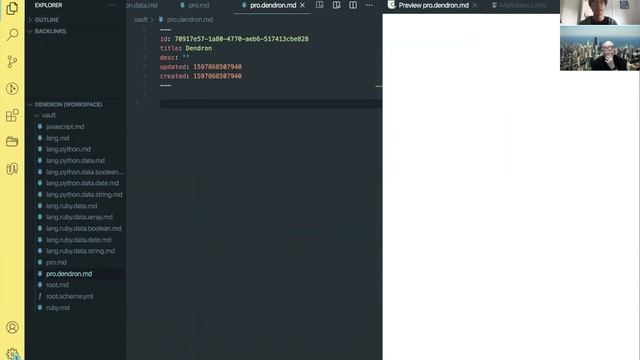640x360 pixels.
Task: Expand the Backlinks section
Action: pyautogui.click(x=50, y=31)
